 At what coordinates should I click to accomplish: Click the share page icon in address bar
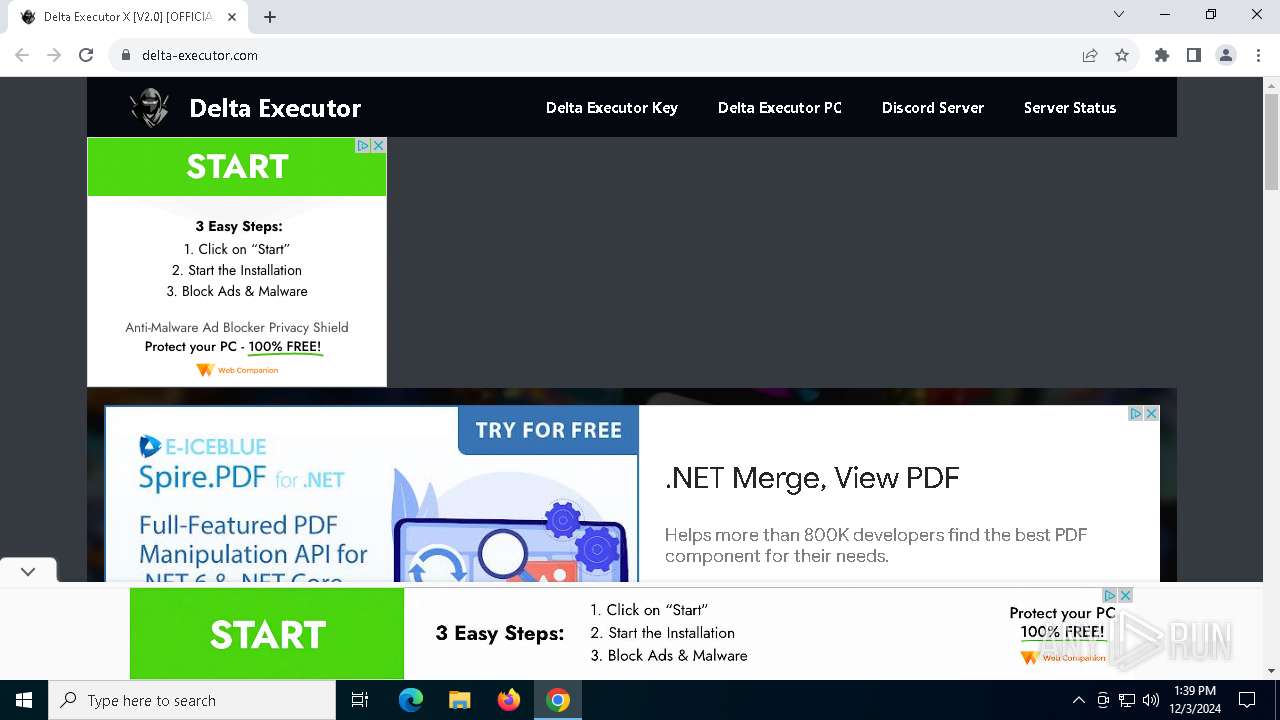[1090, 55]
